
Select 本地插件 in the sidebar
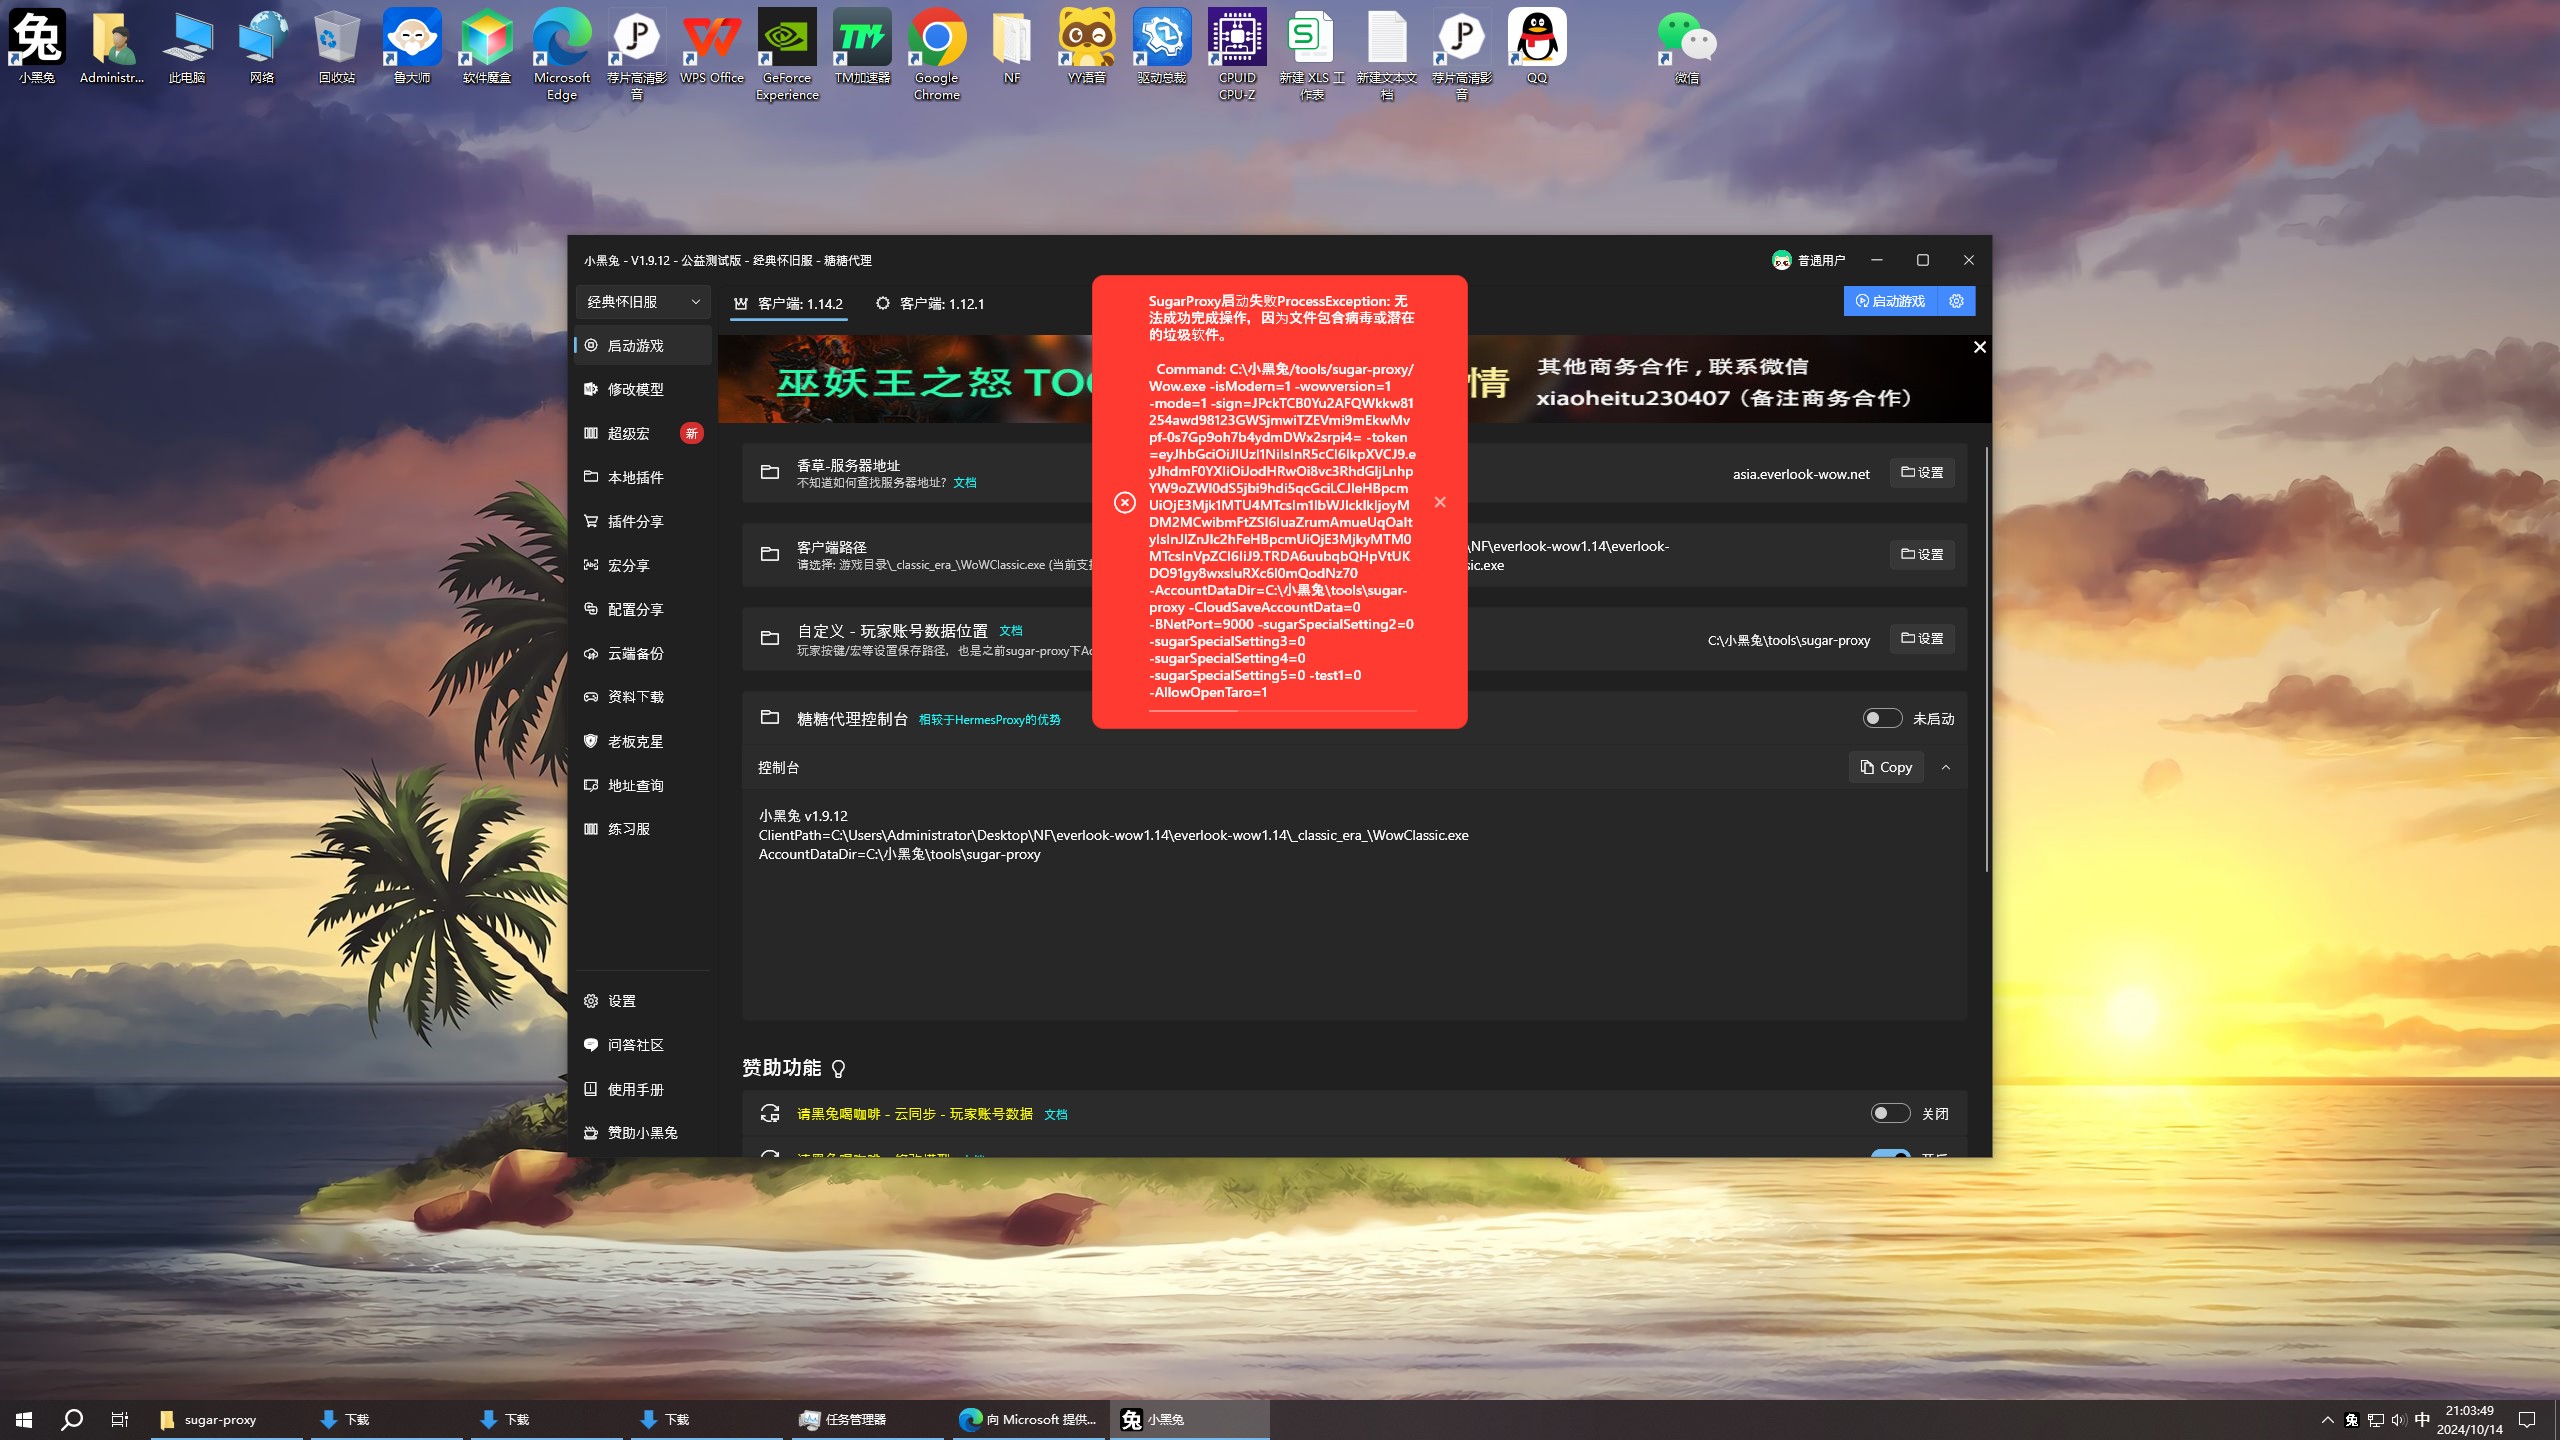[x=642, y=477]
